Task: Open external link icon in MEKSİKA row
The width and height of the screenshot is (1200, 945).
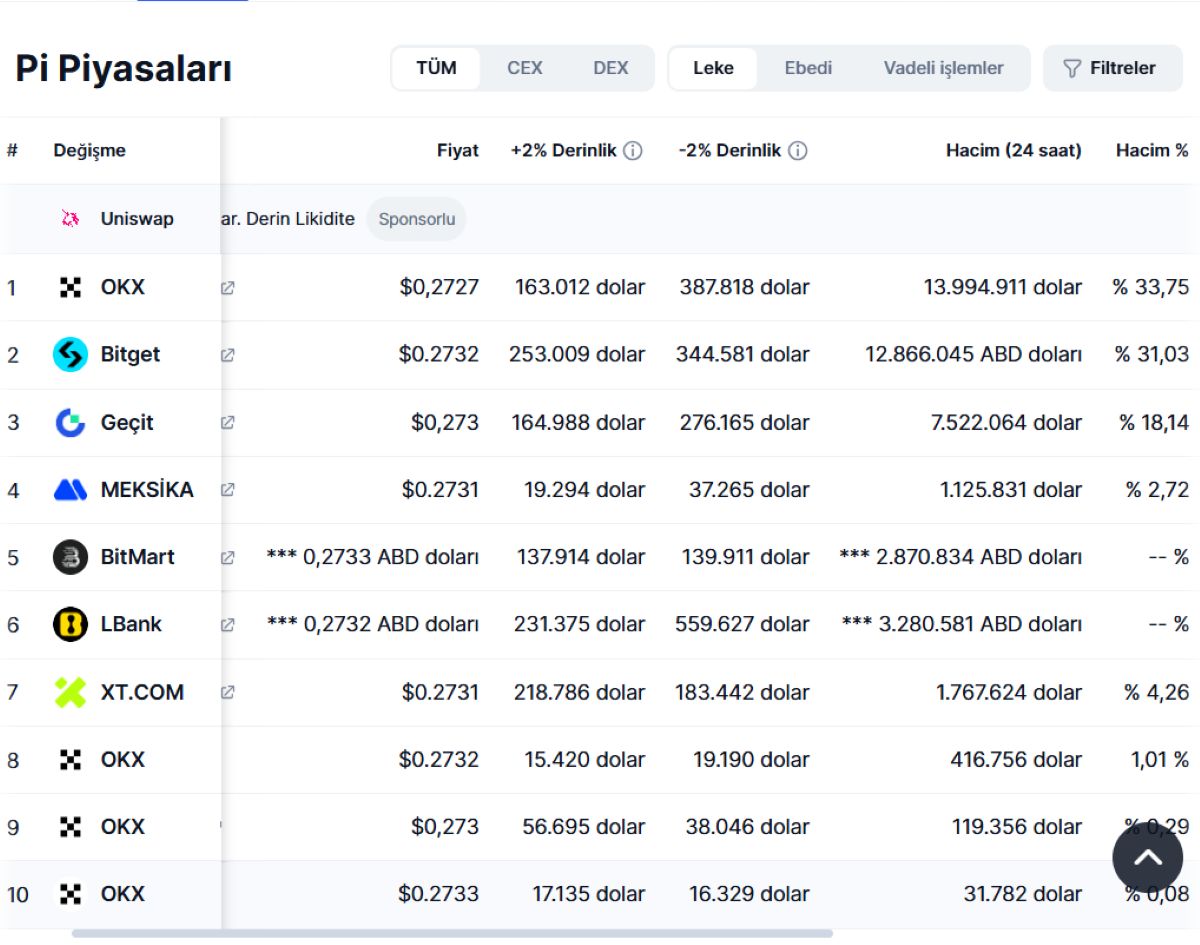Action: point(228,490)
